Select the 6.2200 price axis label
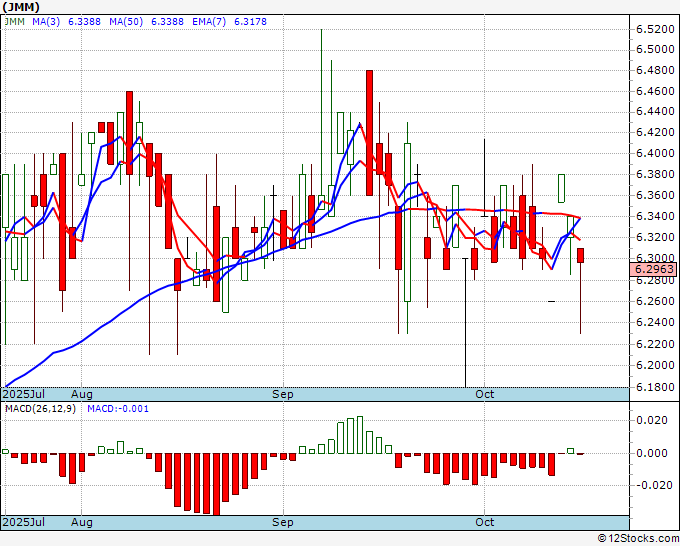 (x=655, y=344)
